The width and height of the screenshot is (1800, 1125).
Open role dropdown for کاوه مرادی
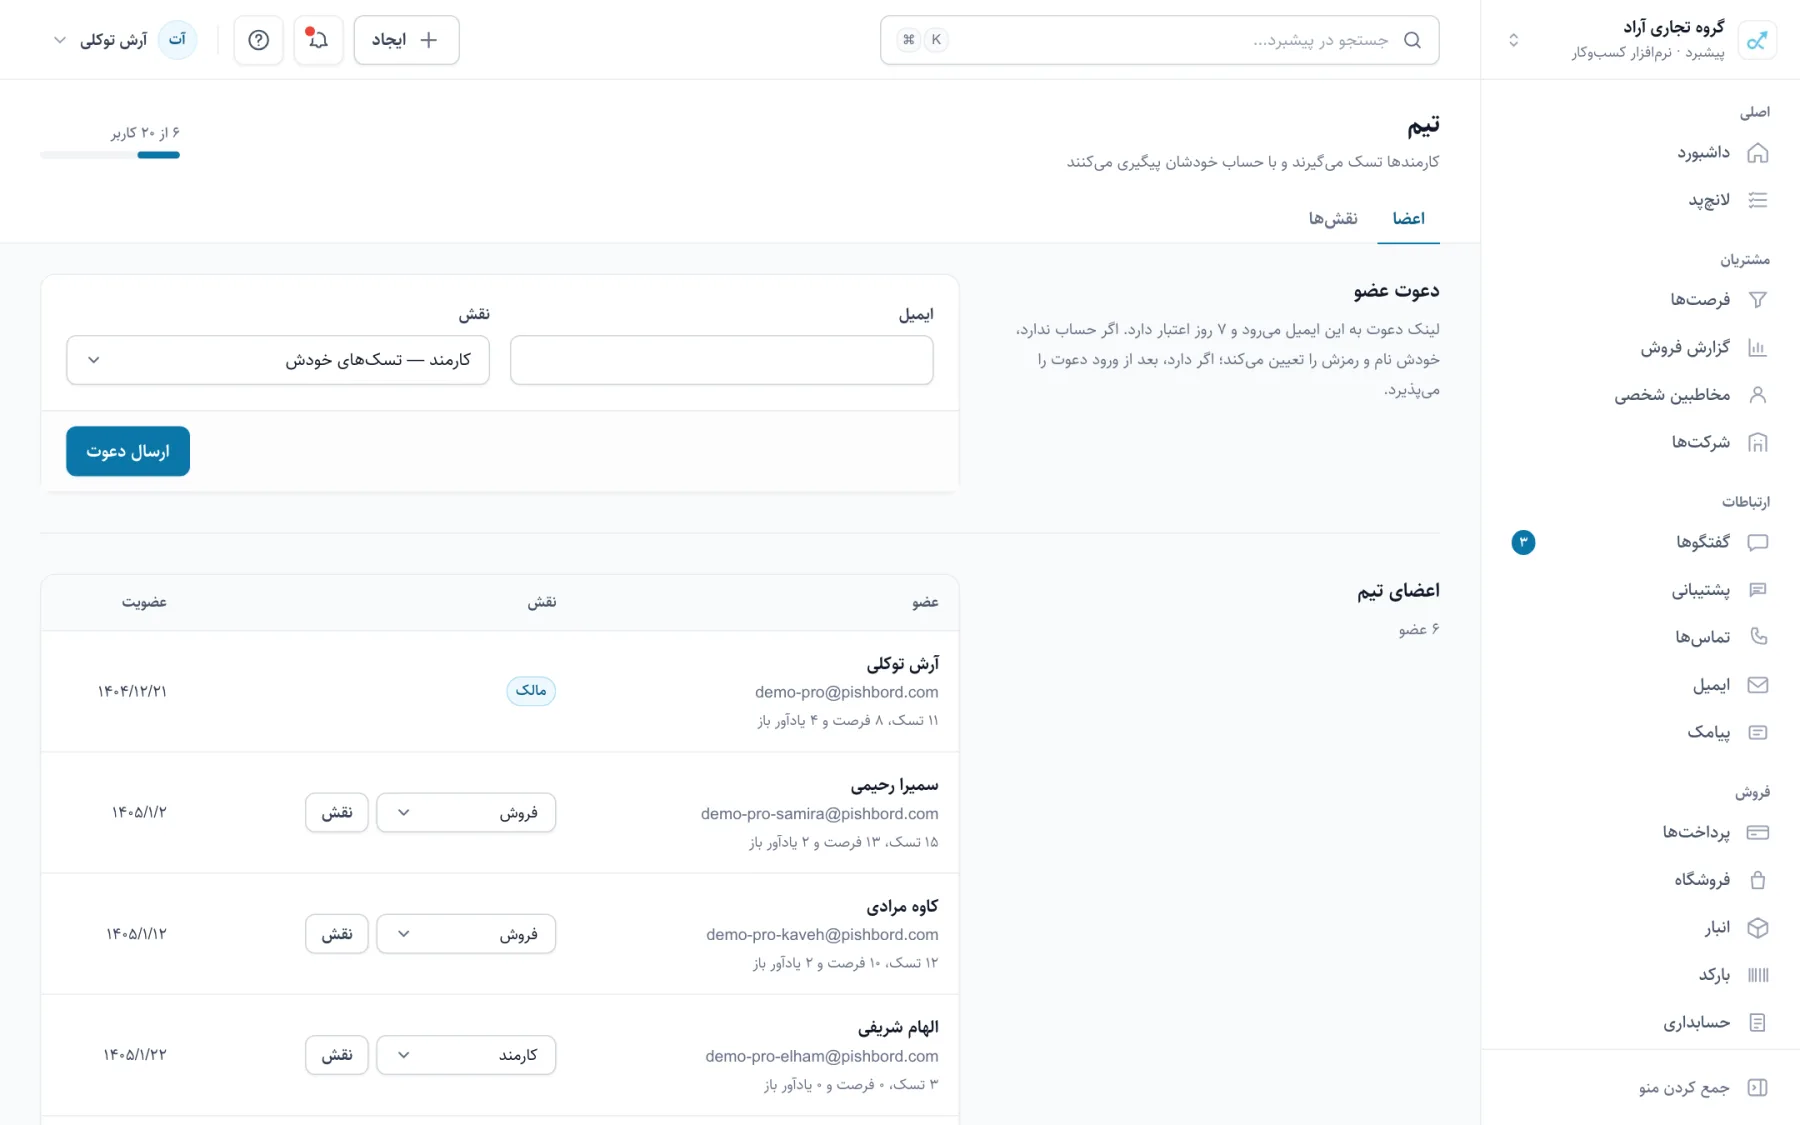tap(466, 933)
